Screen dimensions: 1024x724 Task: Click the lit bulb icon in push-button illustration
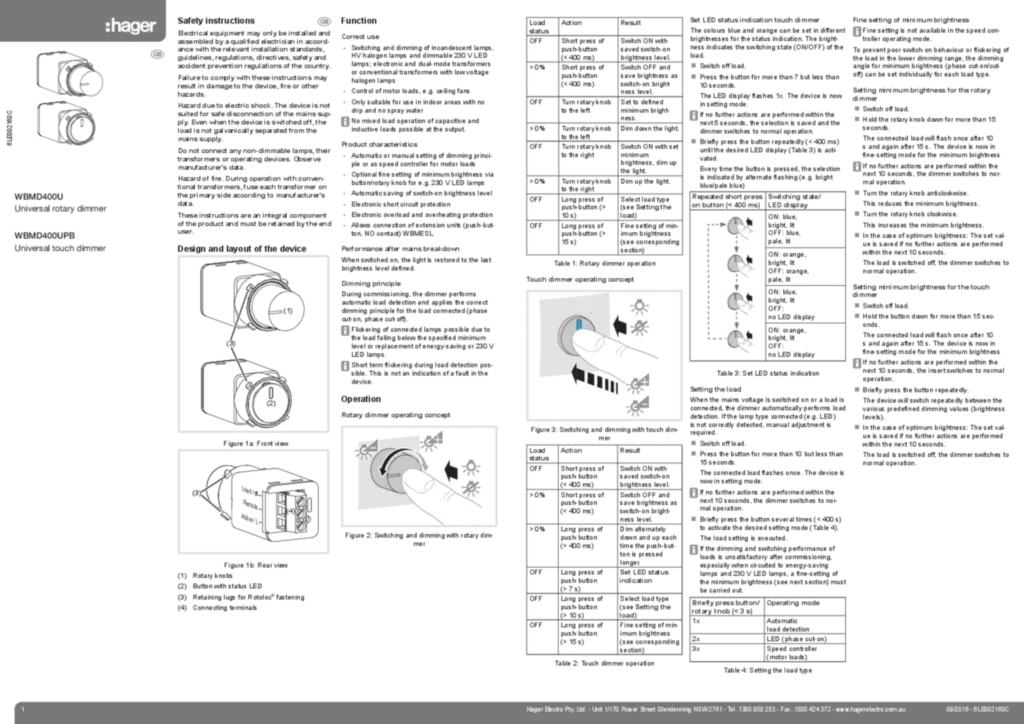tap(637, 306)
